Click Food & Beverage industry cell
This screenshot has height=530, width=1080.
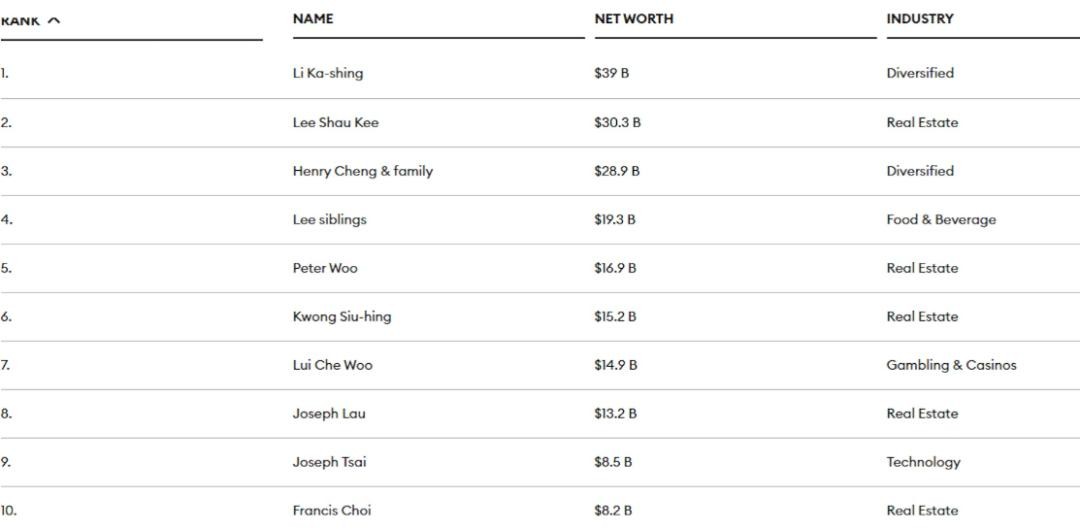[x=940, y=220]
